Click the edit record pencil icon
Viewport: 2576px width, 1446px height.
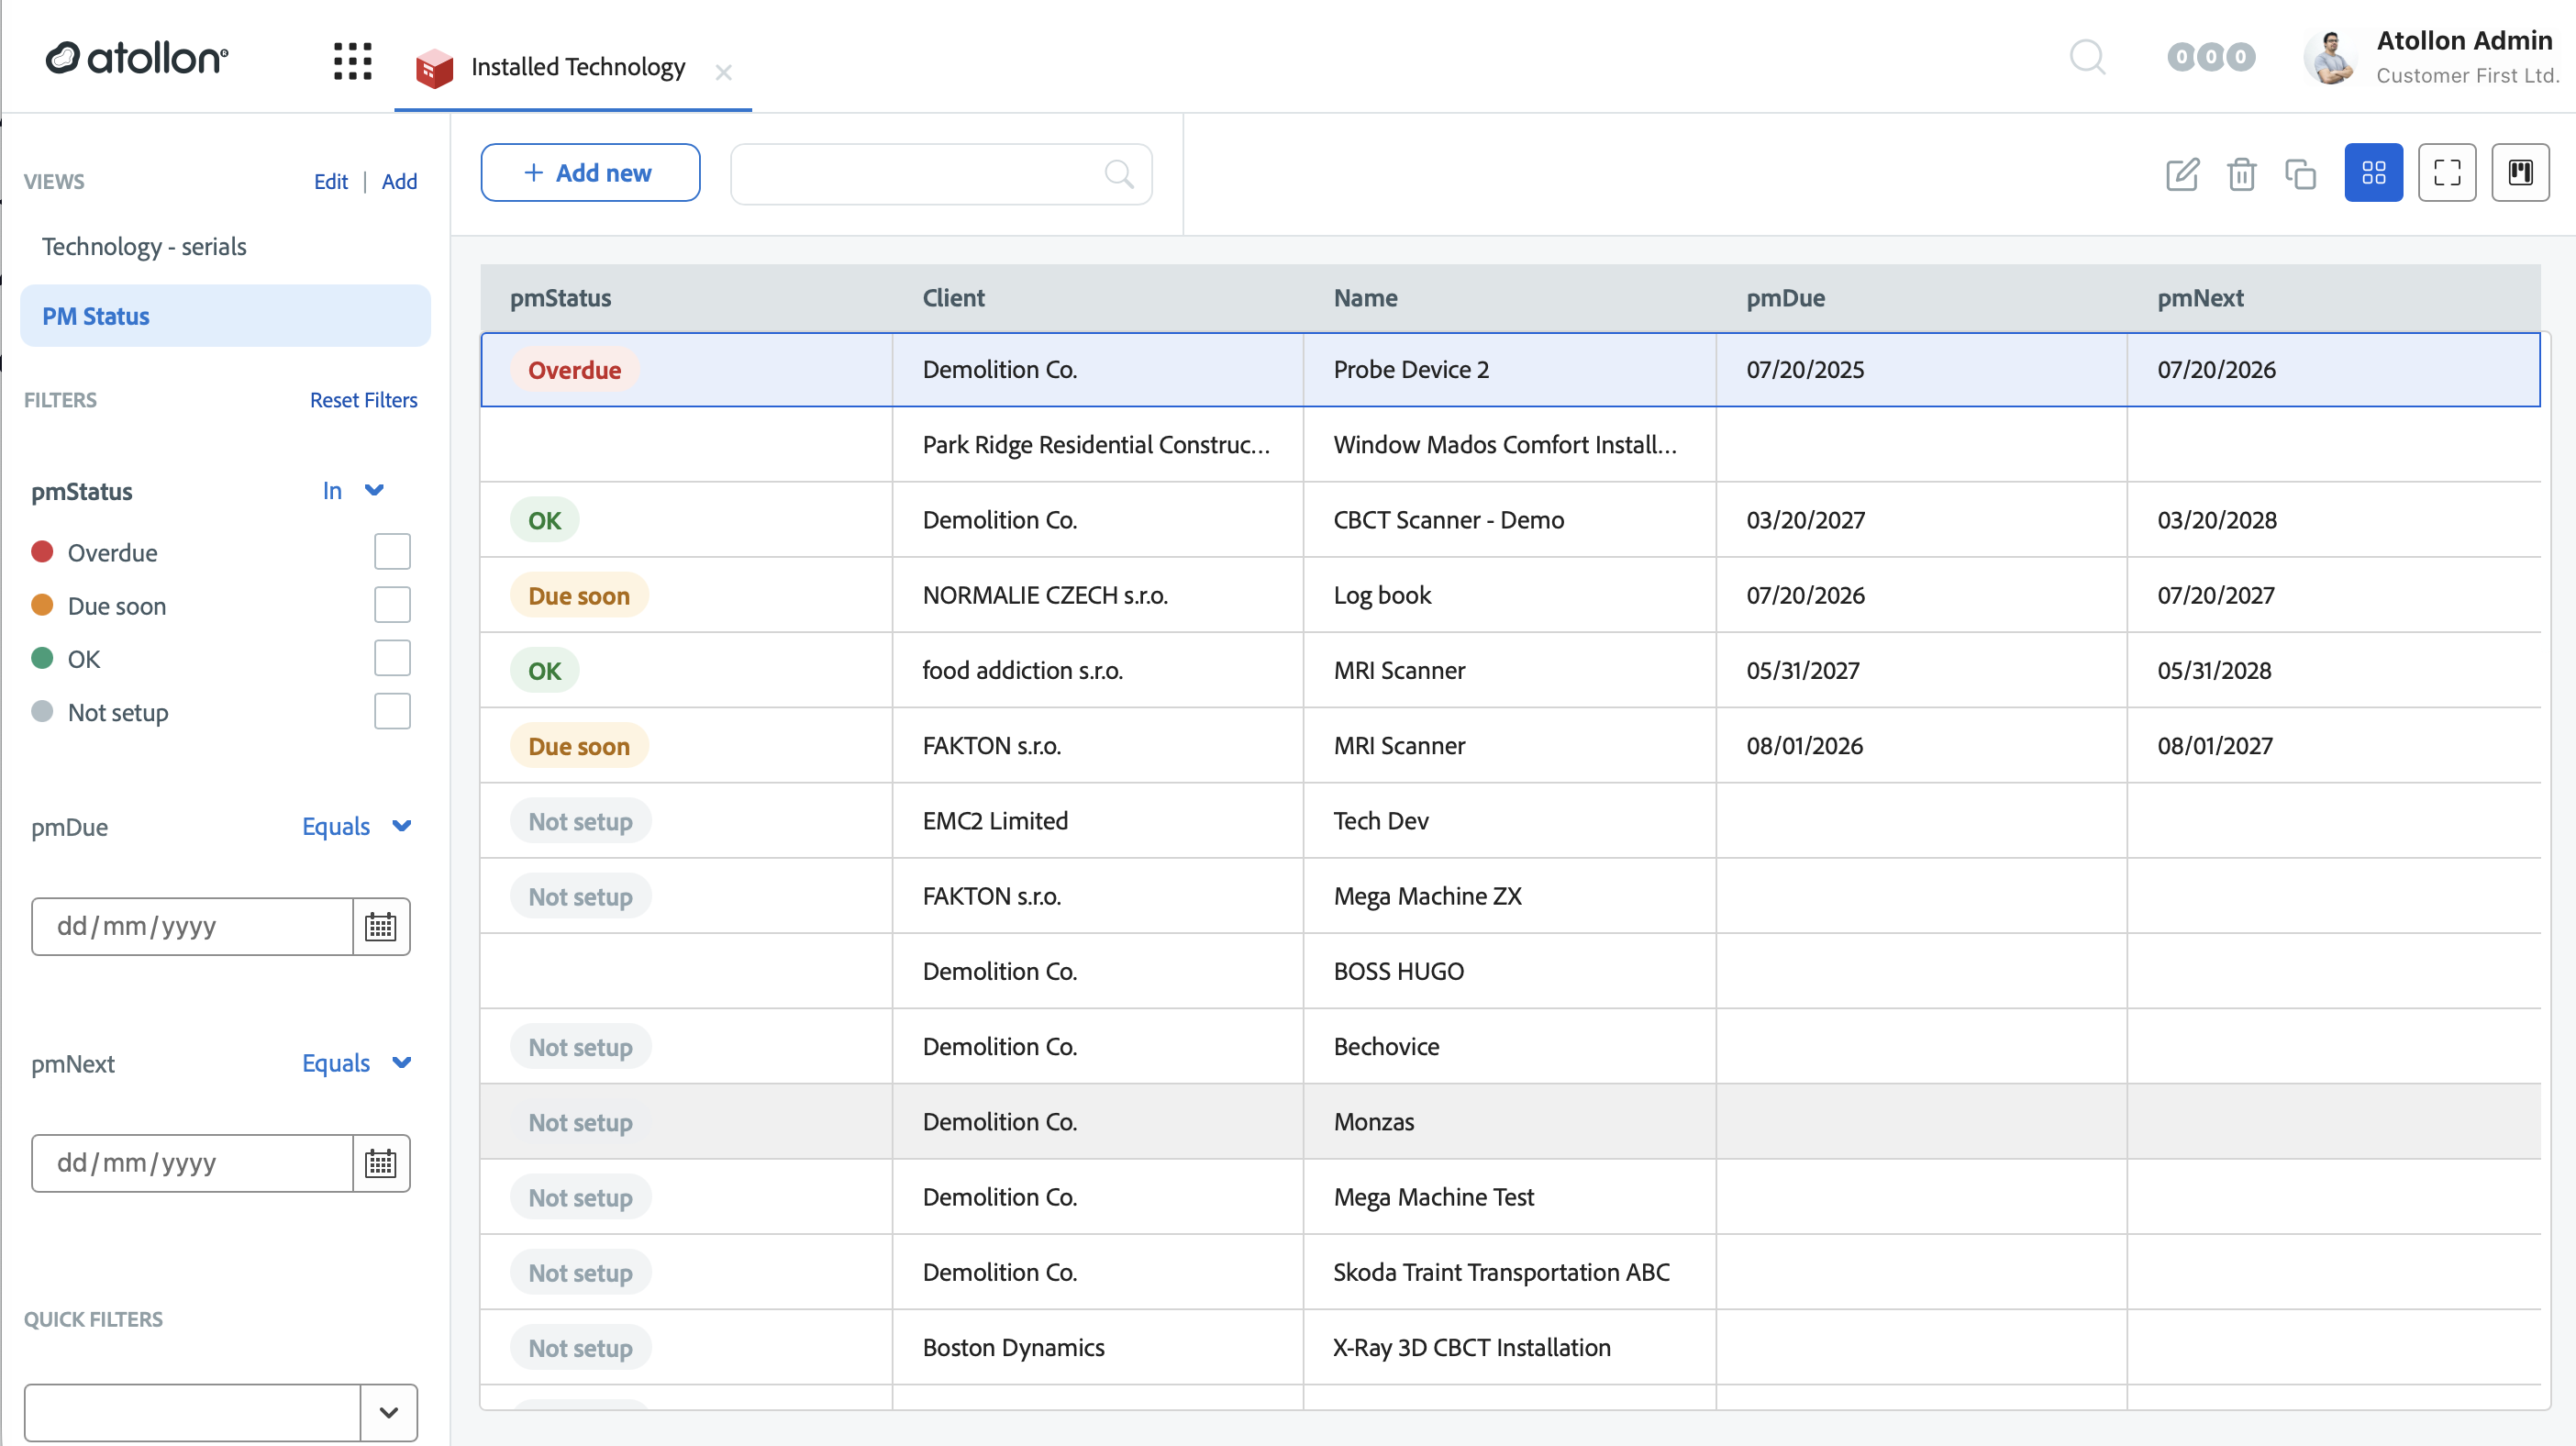[x=2182, y=173]
